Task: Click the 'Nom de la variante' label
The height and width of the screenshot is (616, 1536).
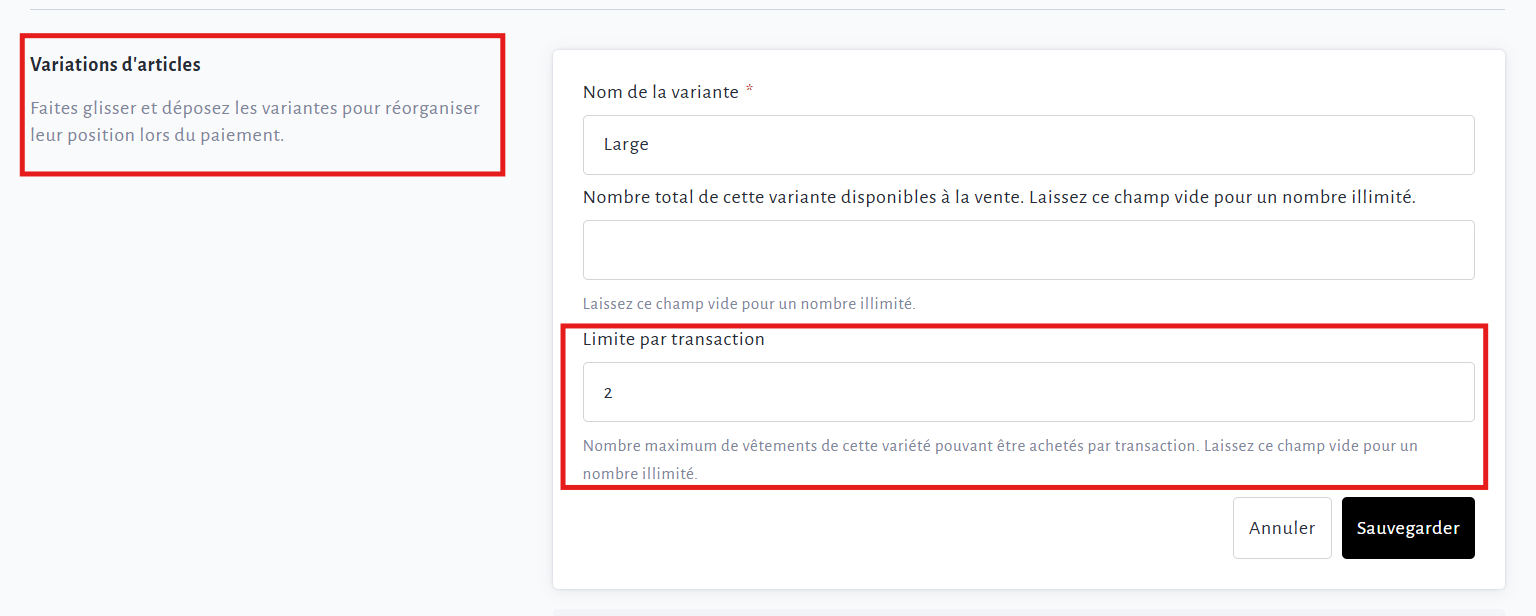Action: 660,92
